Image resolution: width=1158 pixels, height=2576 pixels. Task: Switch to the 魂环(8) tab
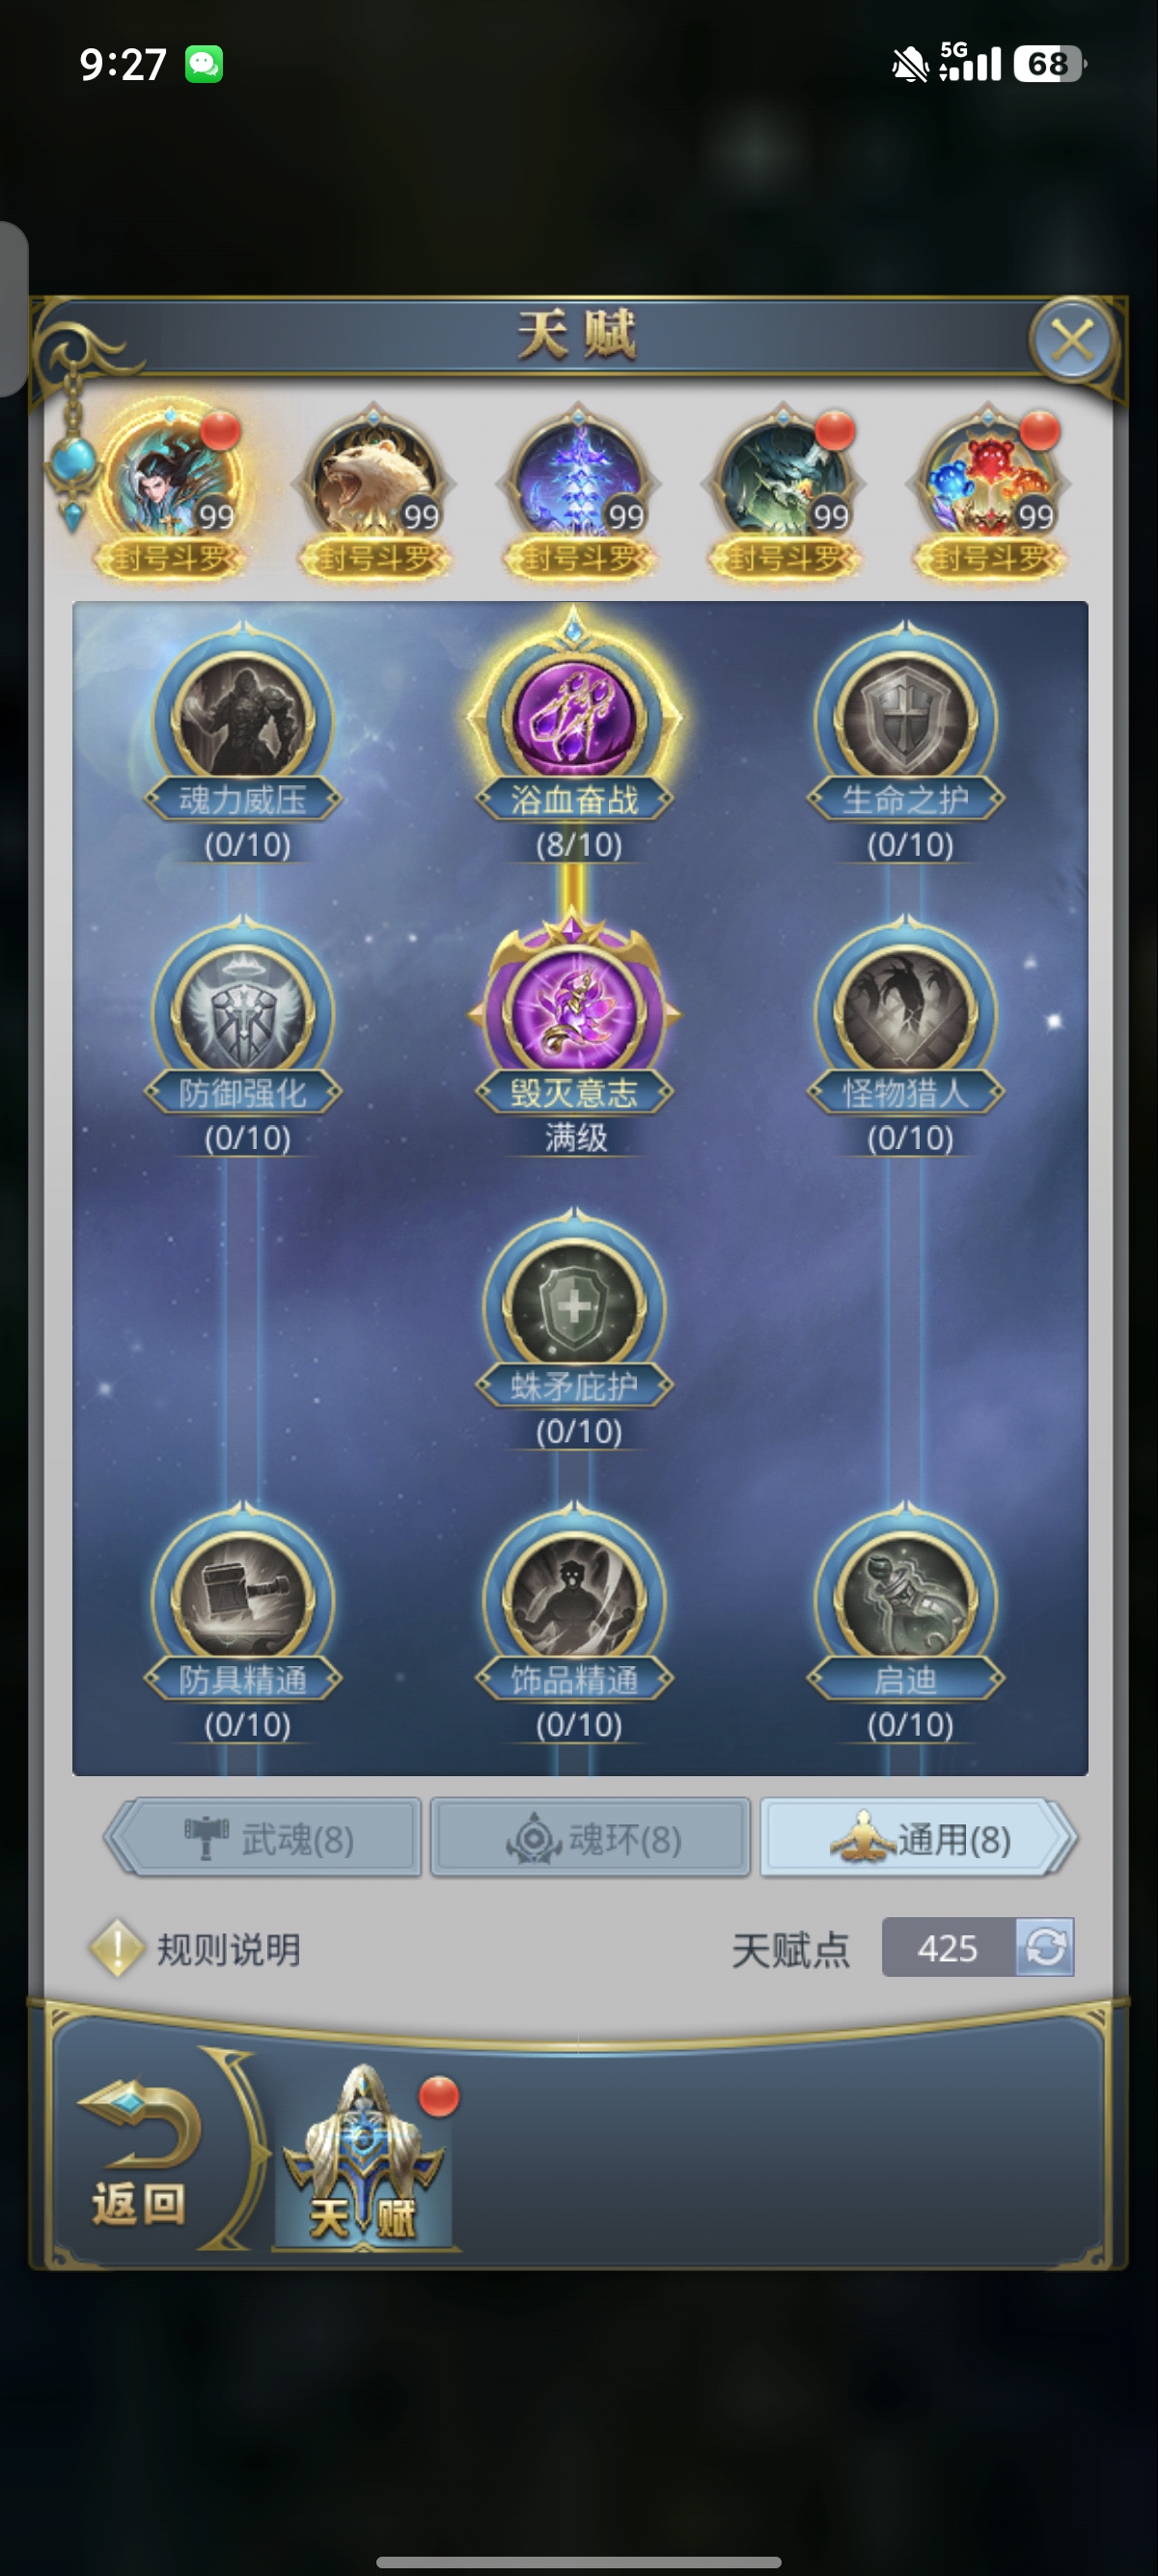pyautogui.click(x=590, y=1837)
